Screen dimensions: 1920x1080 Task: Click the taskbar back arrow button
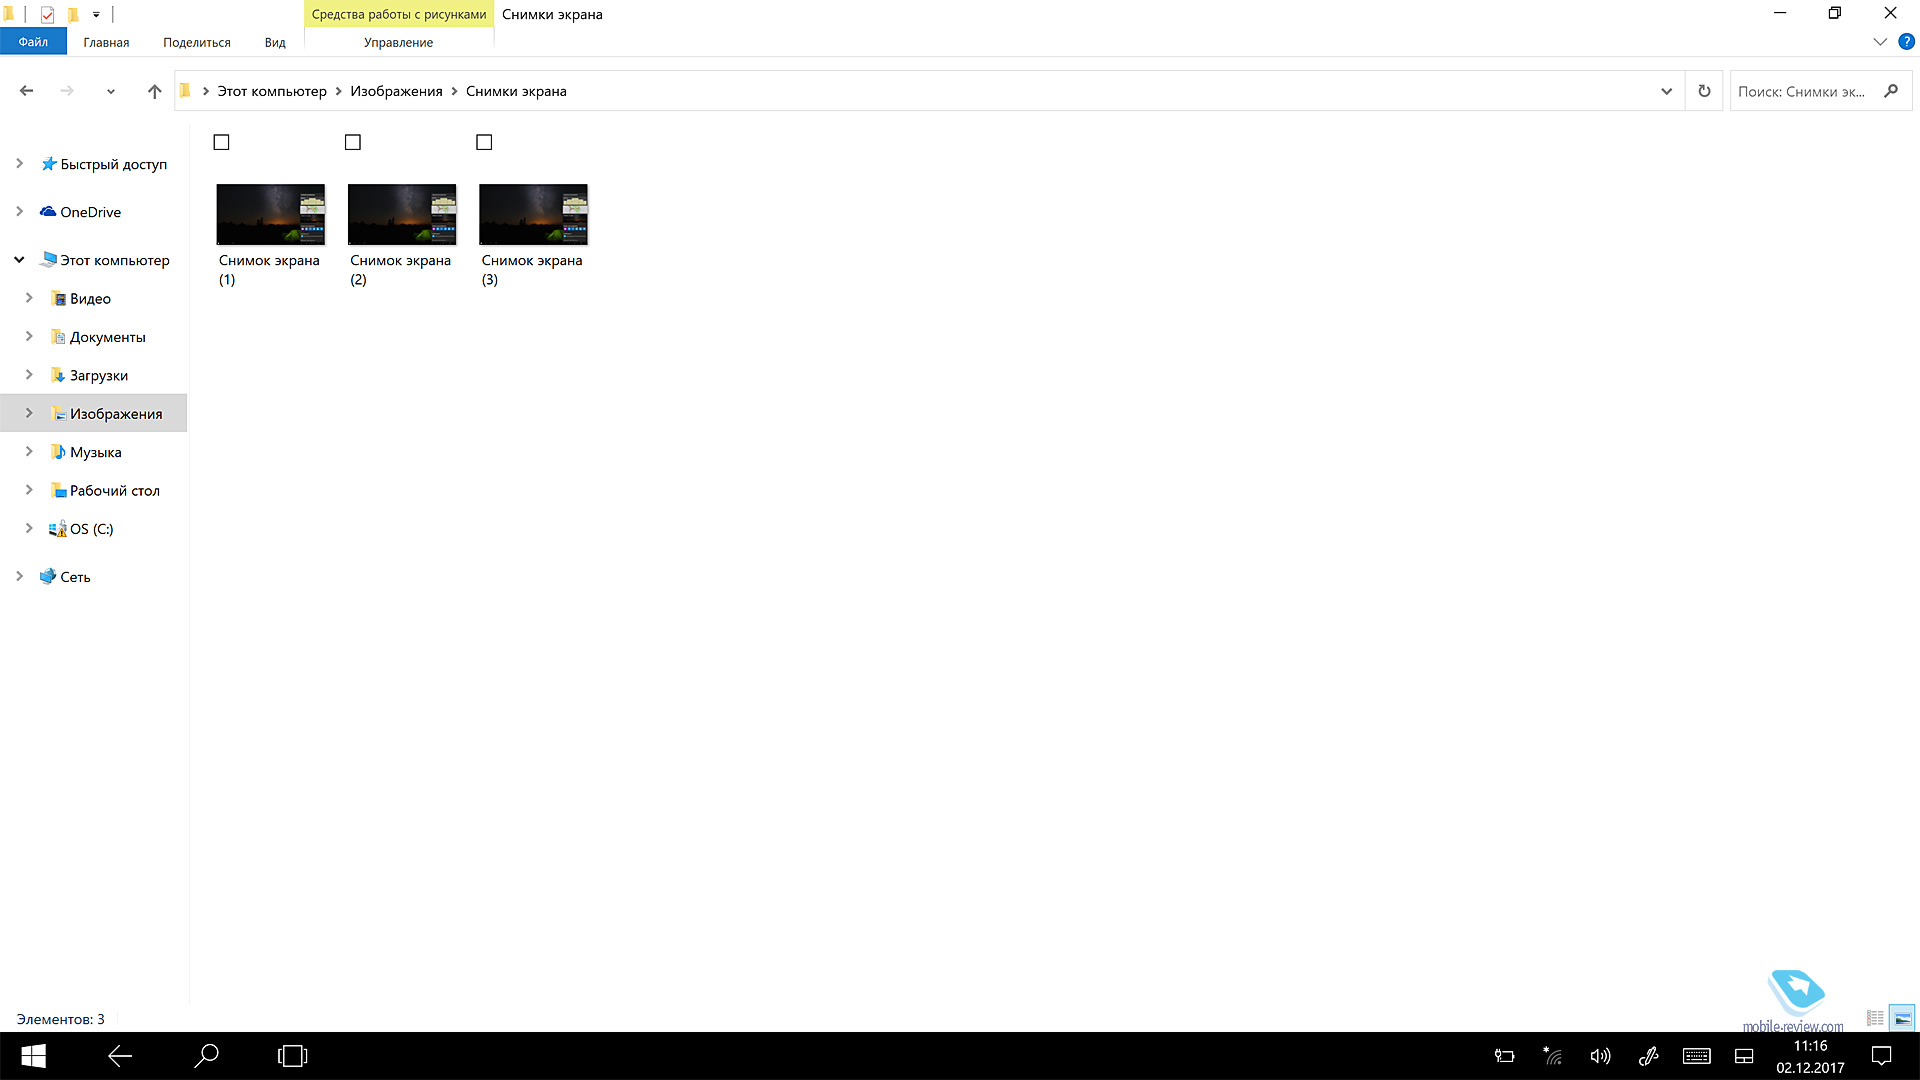coord(120,1056)
